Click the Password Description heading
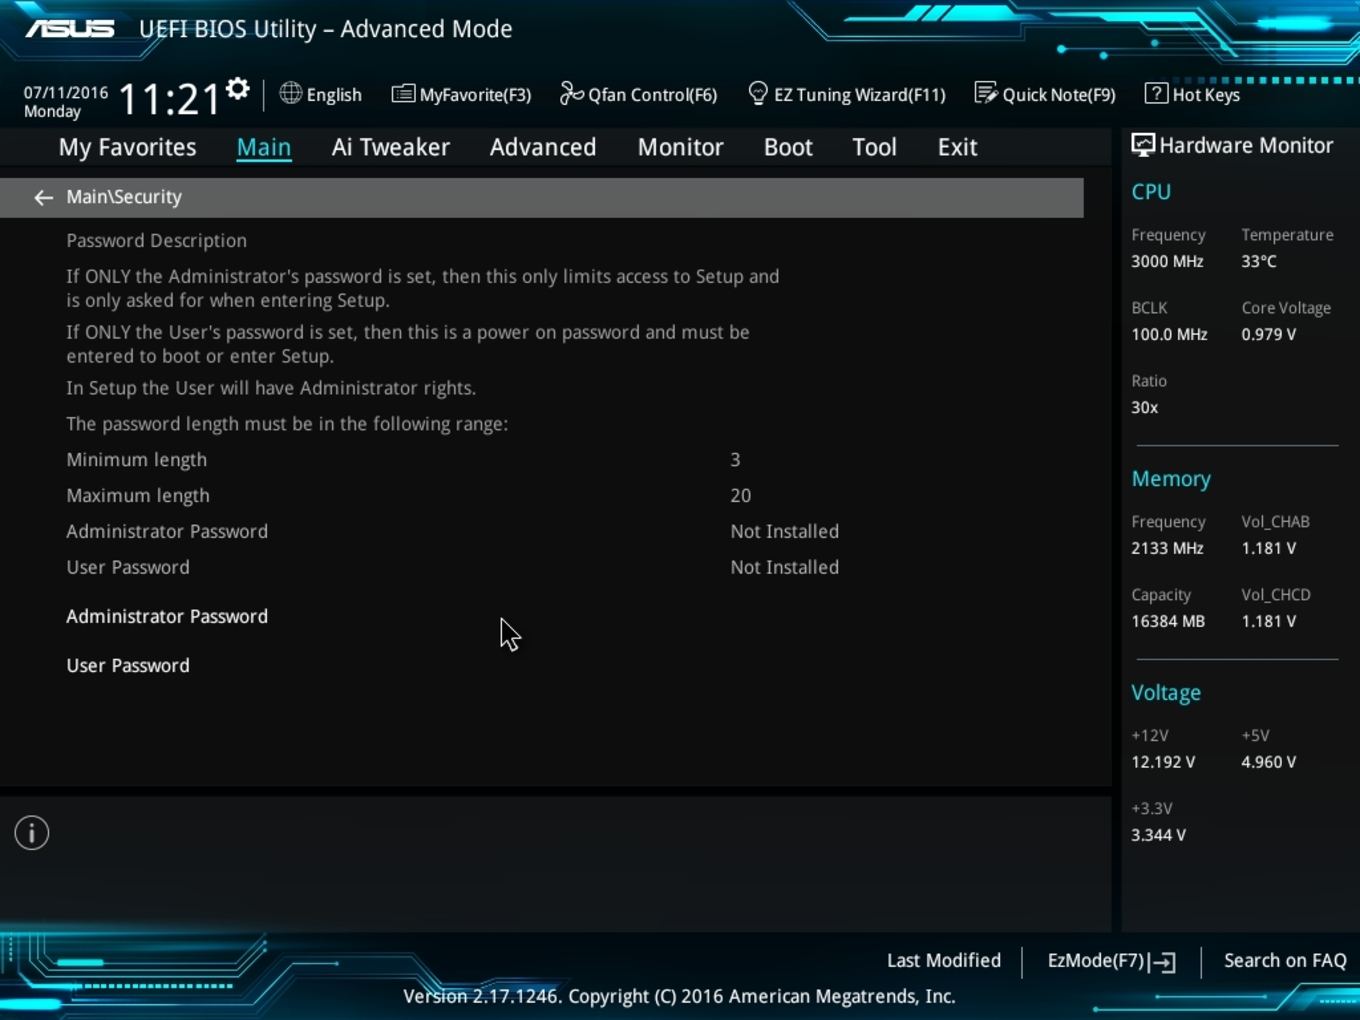1360x1020 pixels. 156,240
